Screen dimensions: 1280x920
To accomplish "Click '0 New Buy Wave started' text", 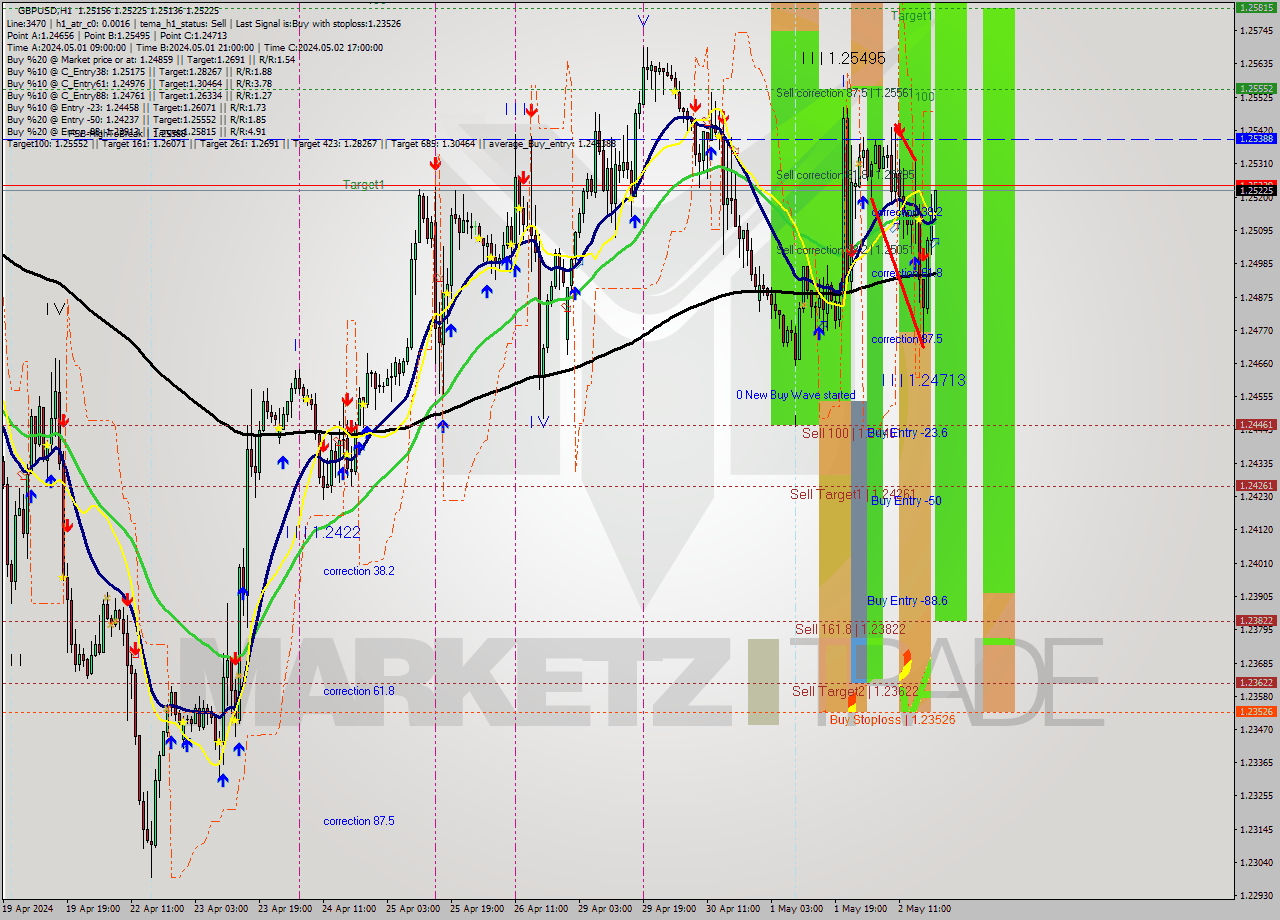I will click(796, 395).
